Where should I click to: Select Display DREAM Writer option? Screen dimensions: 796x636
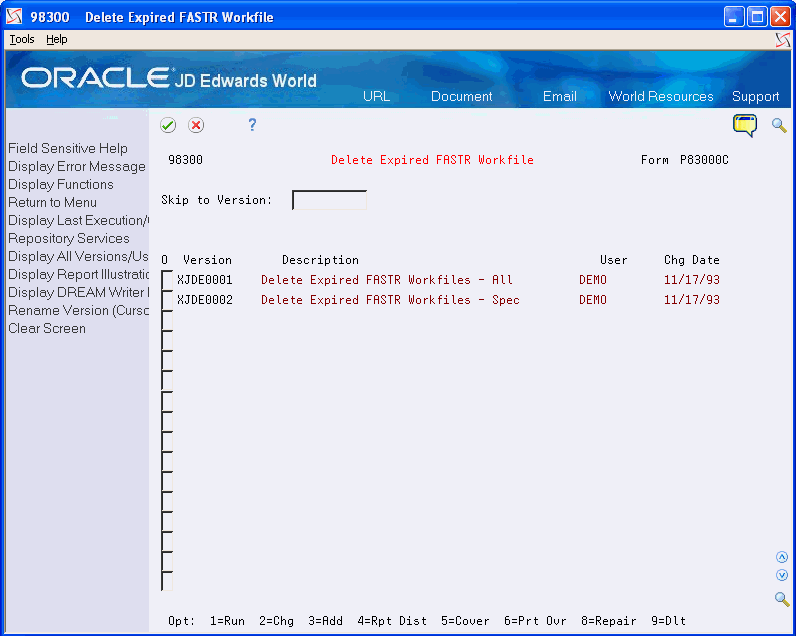(x=78, y=292)
